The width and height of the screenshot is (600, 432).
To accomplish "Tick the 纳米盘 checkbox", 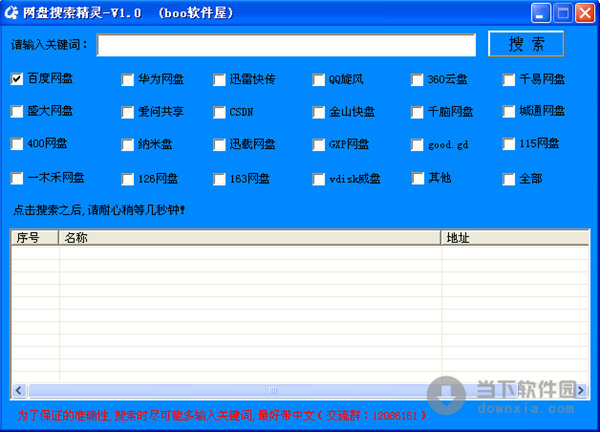I will click(127, 145).
